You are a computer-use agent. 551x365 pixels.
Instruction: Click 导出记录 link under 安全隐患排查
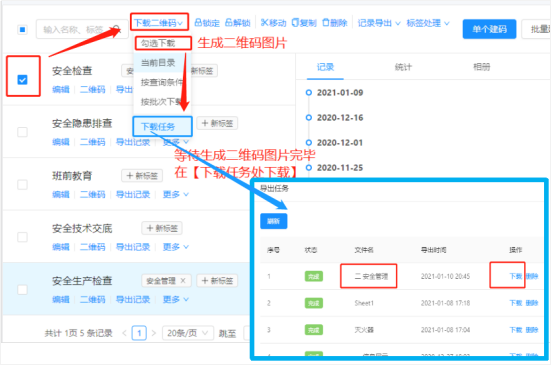coord(133,142)
